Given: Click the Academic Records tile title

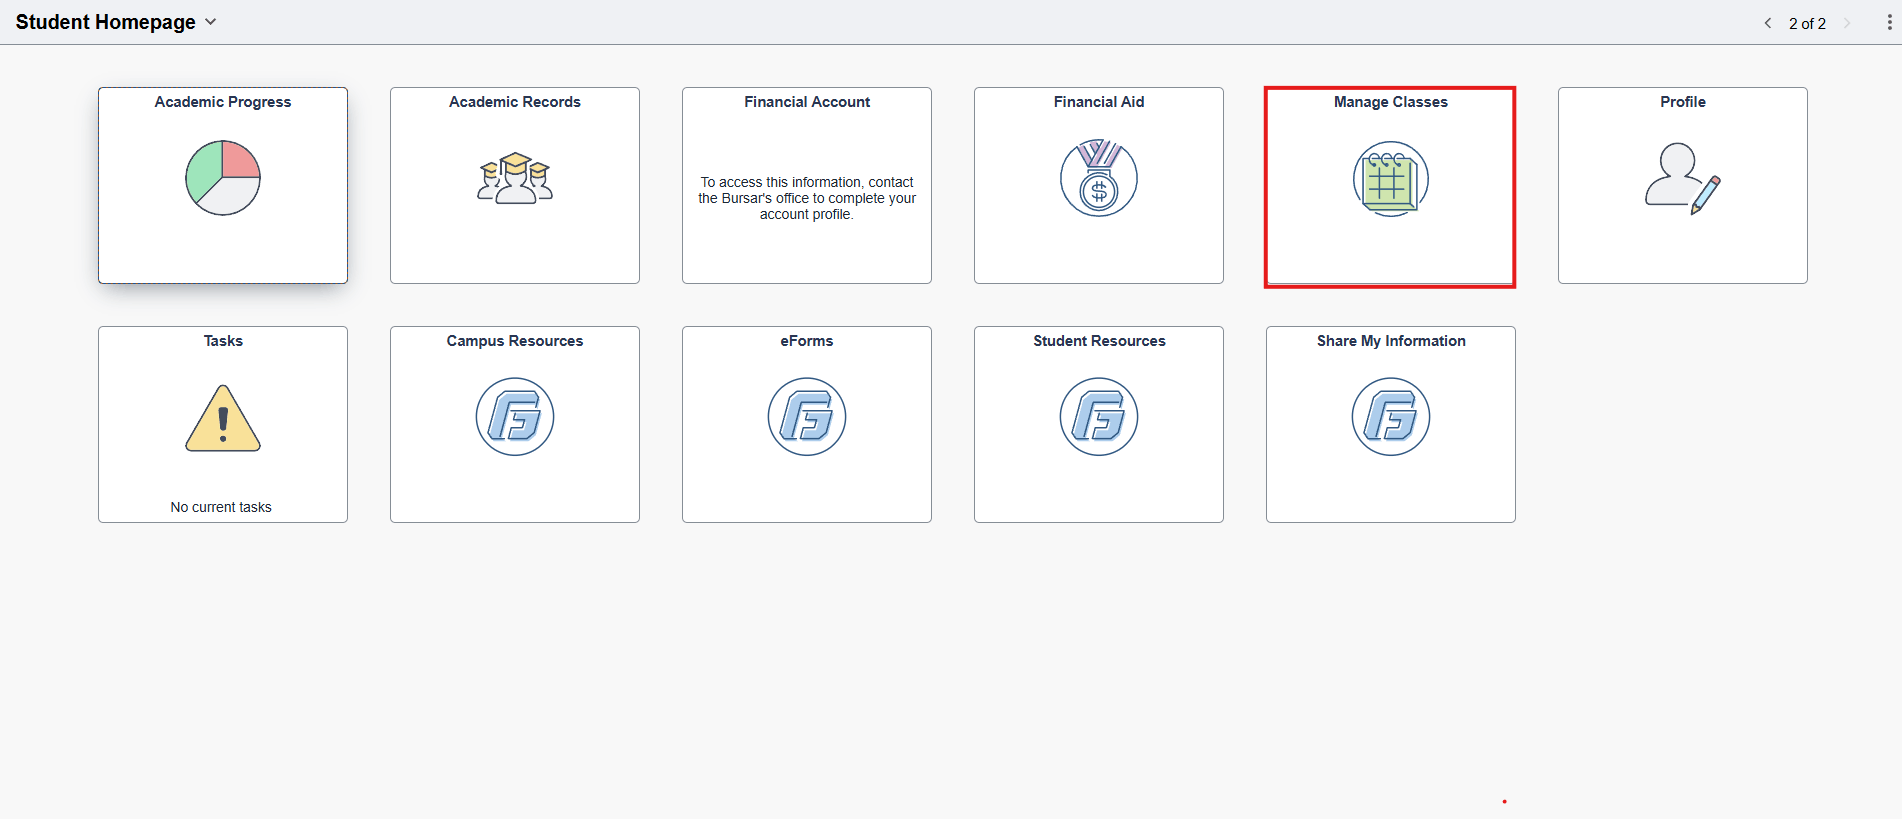Looking at the screenshot, I should pyautogui.click(x=515, y=102).
